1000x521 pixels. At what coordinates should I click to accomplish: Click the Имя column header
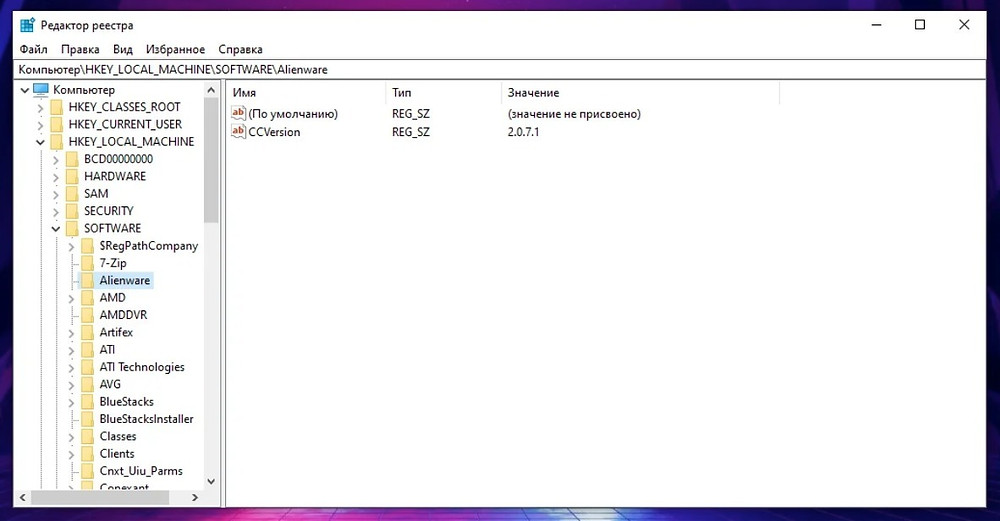click(305, 92)
